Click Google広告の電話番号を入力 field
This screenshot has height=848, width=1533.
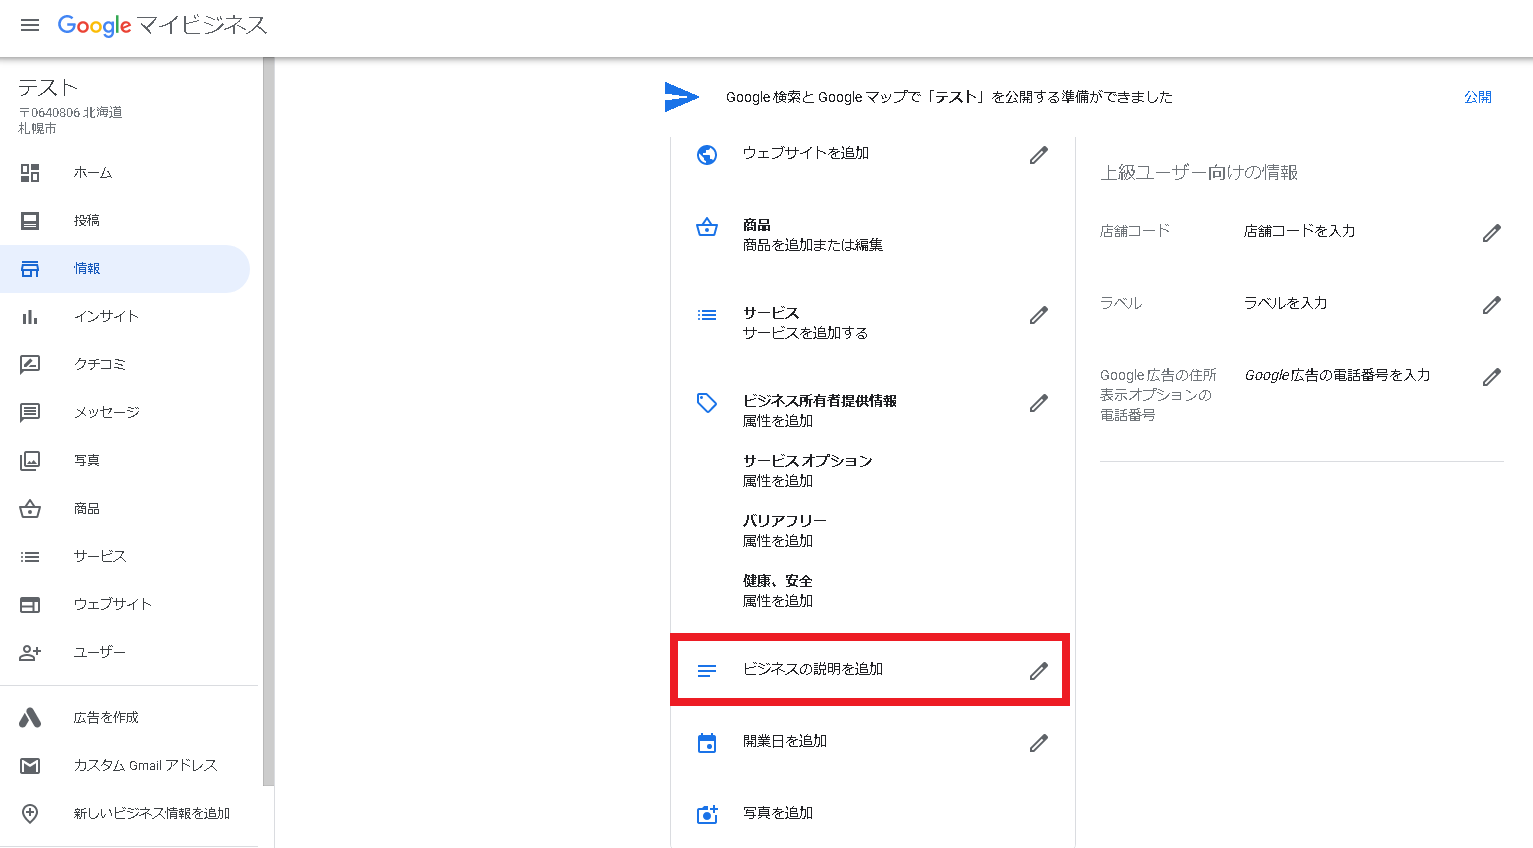[x=1338, y=375]
